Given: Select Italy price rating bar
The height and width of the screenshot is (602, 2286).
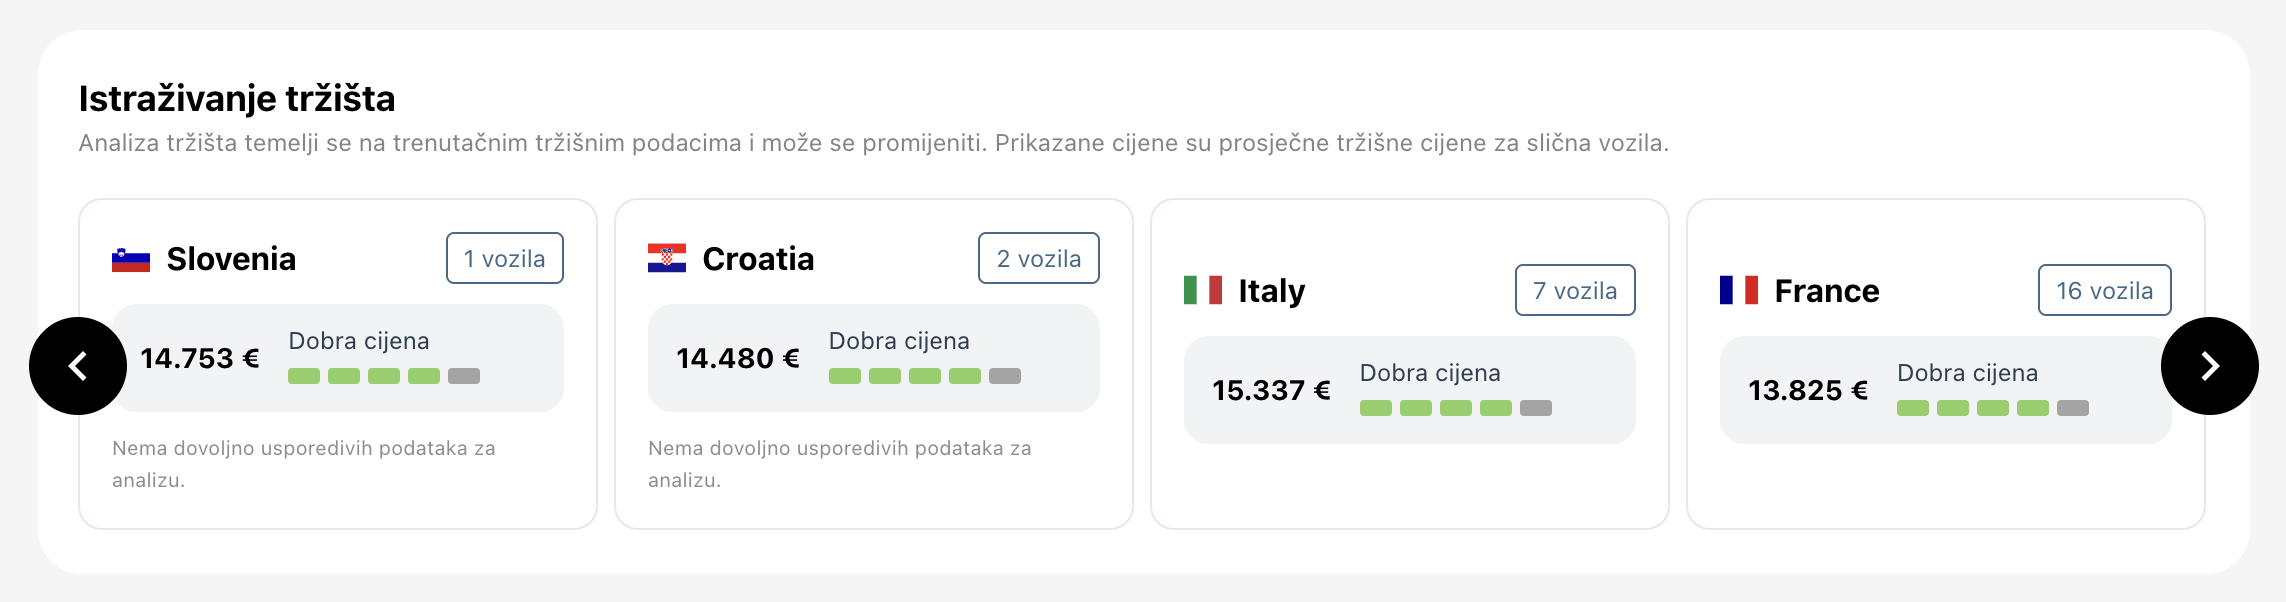Looking at the screenshot, I should [x=1456, y=408].
